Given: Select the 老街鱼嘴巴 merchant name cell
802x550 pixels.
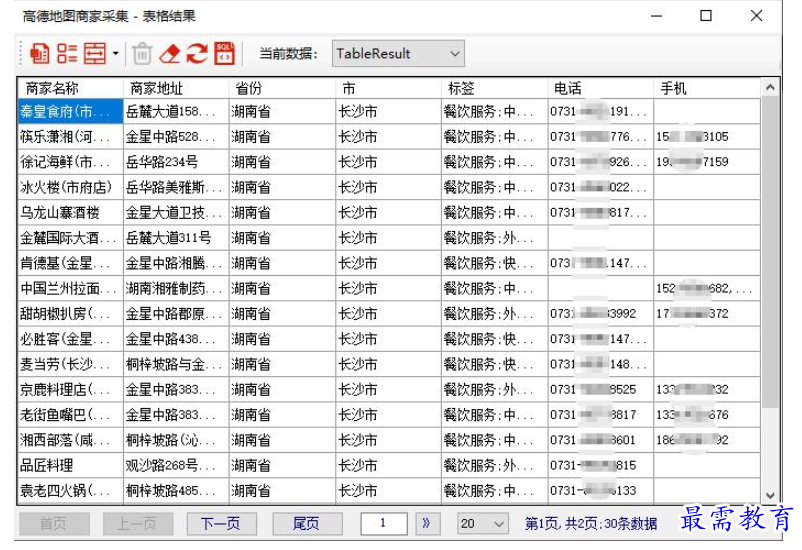Looking at the screenshot, I should (70, 415).
